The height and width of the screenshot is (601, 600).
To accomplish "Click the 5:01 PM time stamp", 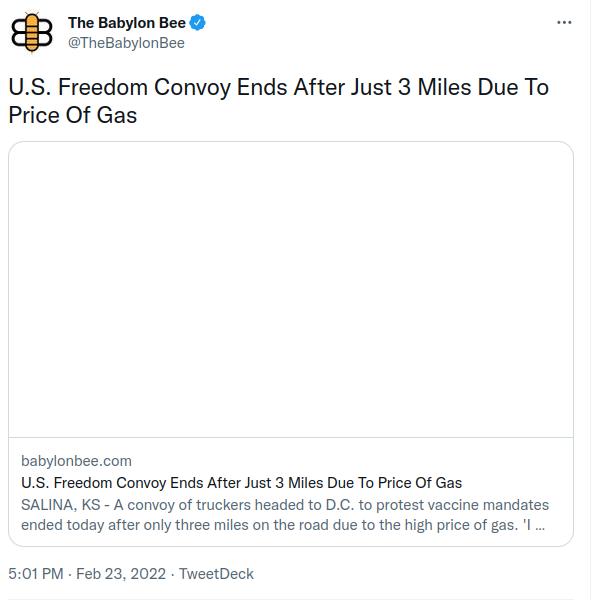I will [x=36, y=574].
